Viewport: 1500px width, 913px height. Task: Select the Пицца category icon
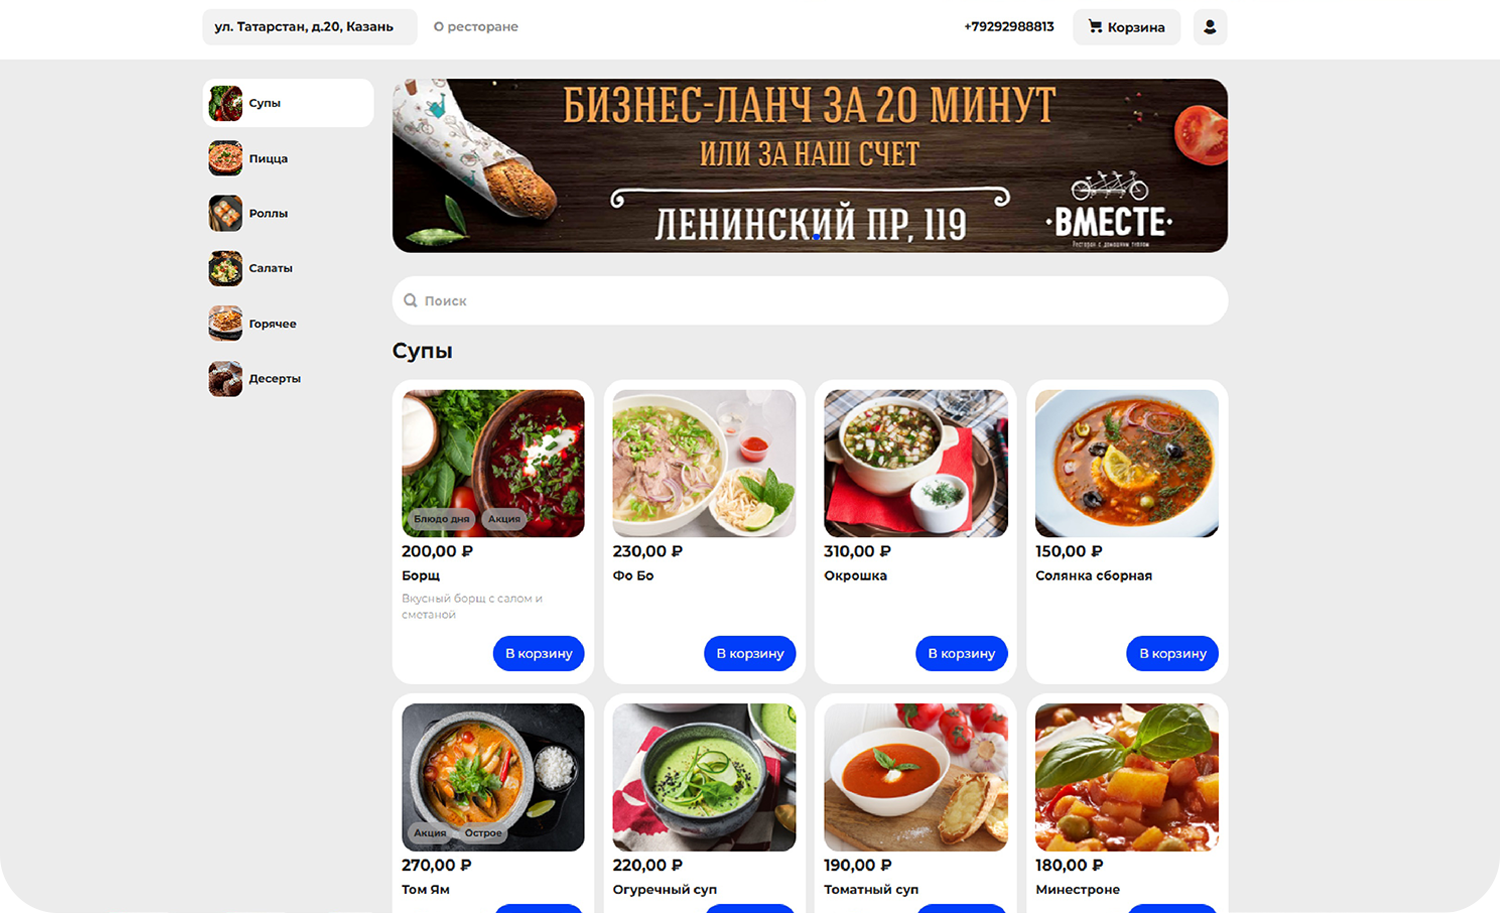(225, 158)
